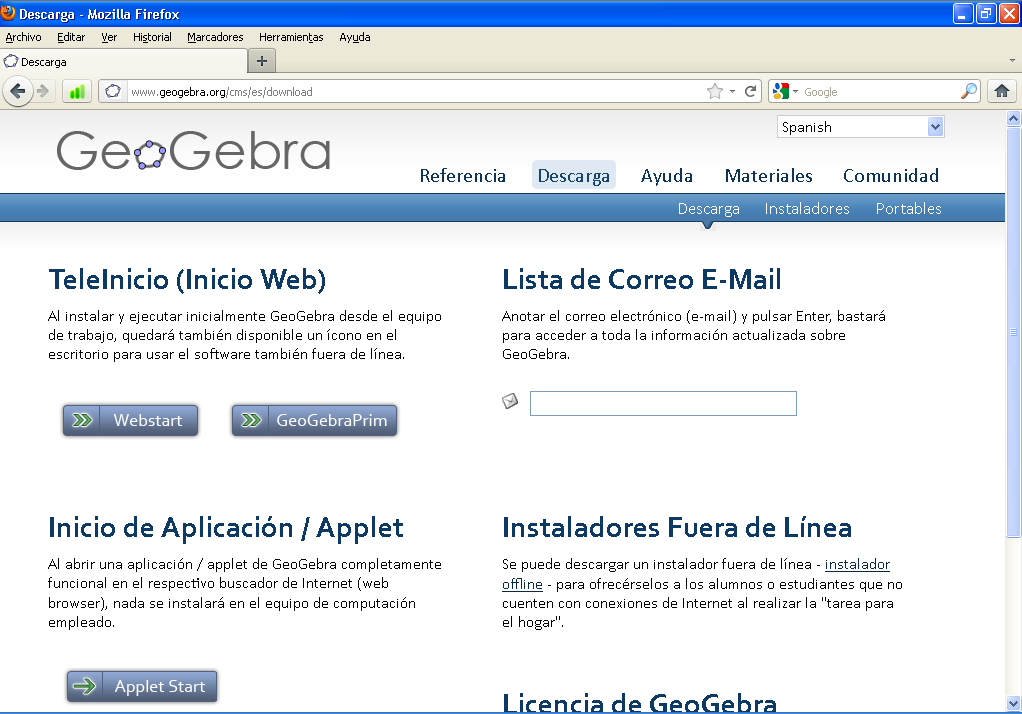
Task: Go to the Firefox home page icon
Action: pyautogui.click(x=1001, y=91)
